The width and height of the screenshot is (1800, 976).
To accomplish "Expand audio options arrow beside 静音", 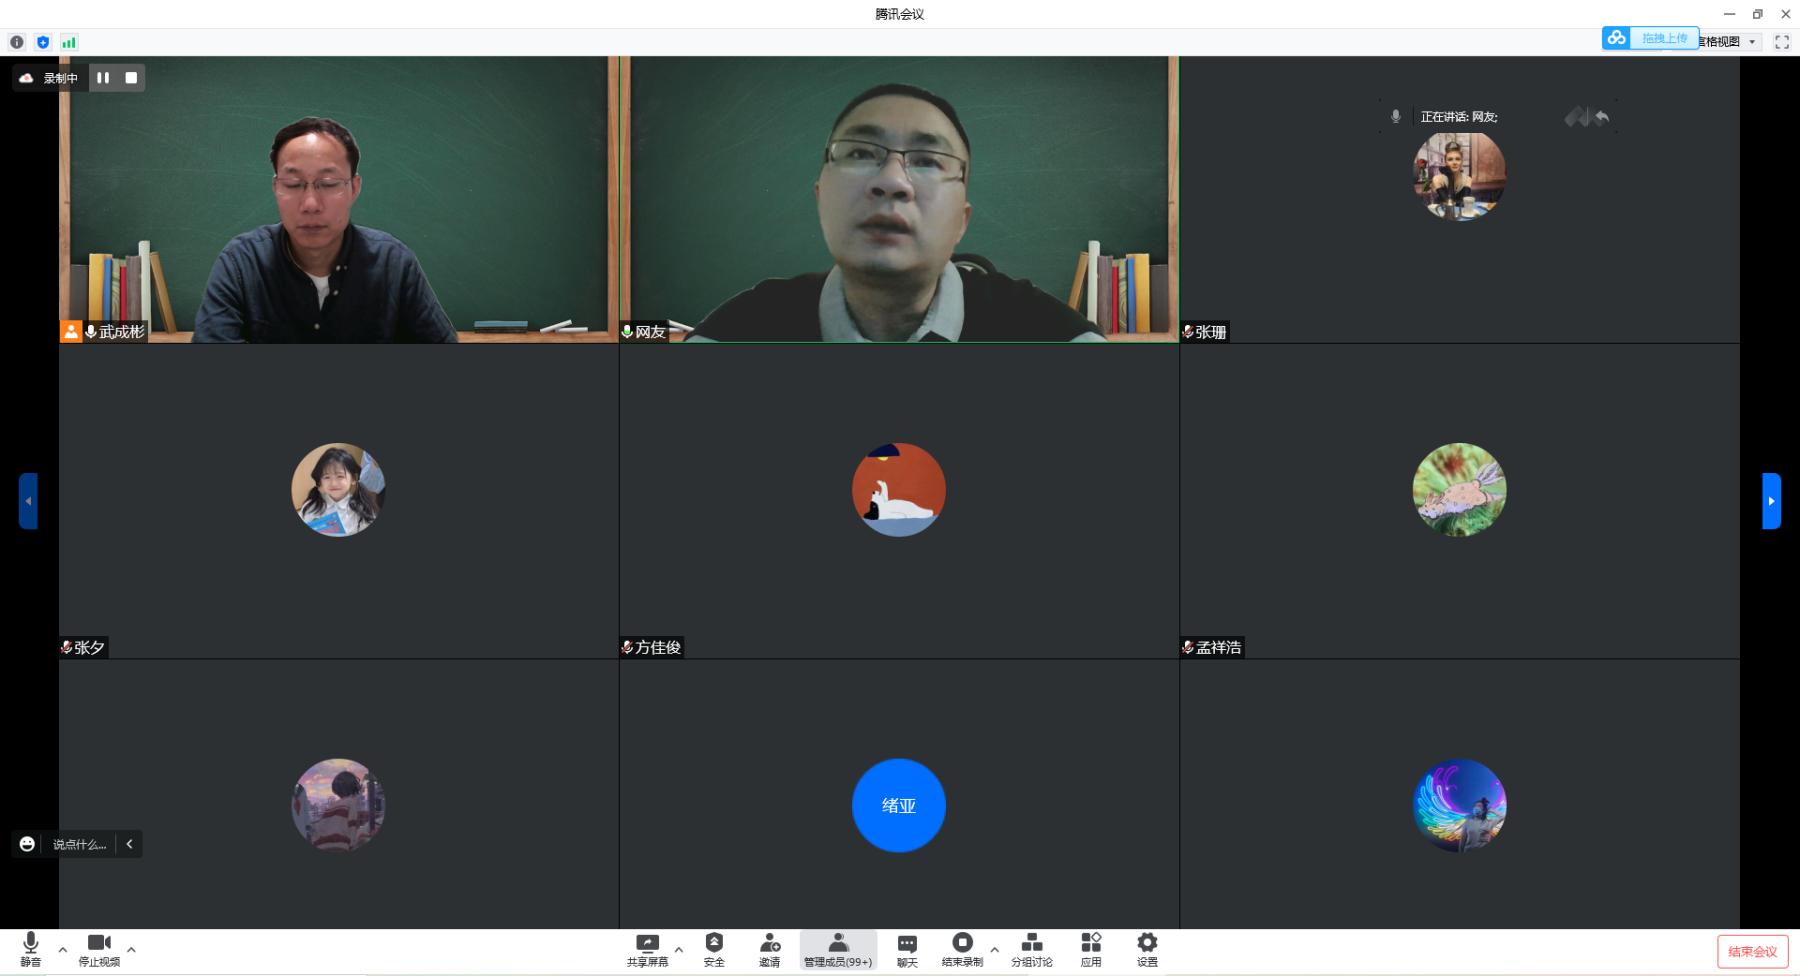I will click(x=63, y=950).
